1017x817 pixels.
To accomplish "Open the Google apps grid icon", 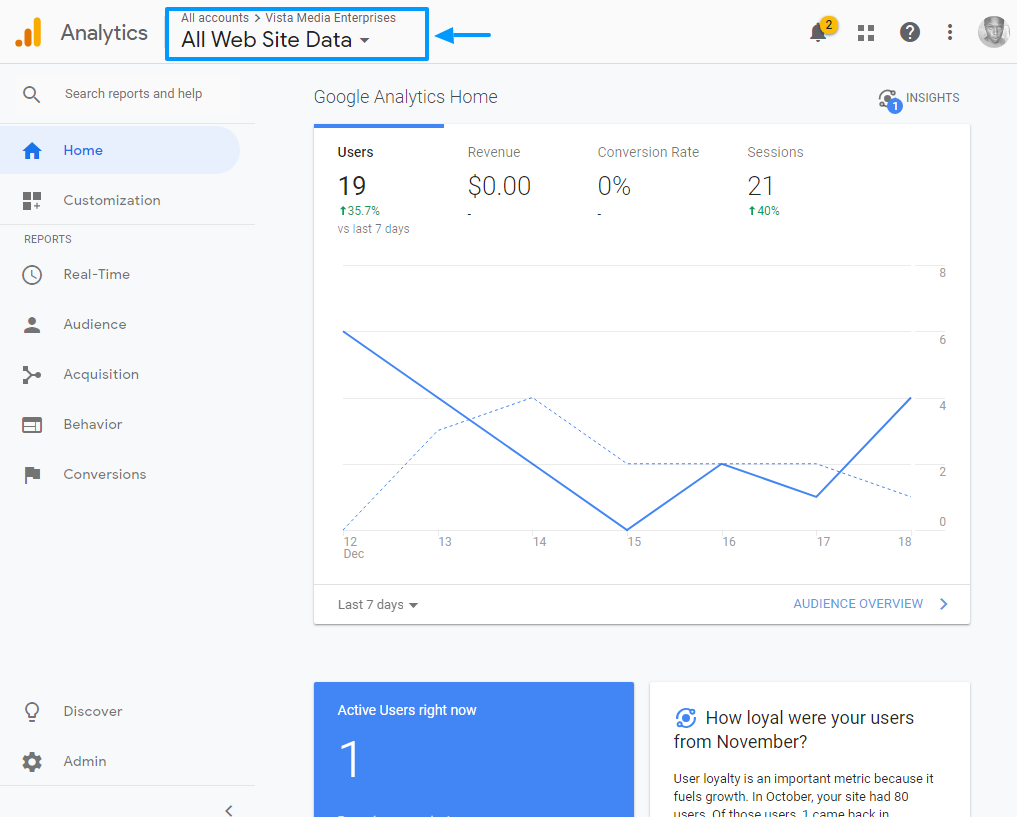I will tap(866, 33).
